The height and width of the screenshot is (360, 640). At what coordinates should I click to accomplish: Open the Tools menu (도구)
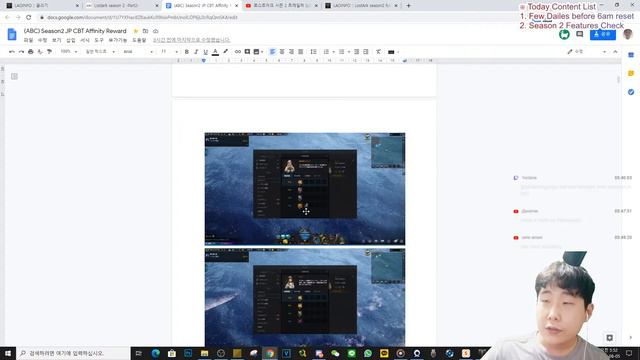click(99, 40)
